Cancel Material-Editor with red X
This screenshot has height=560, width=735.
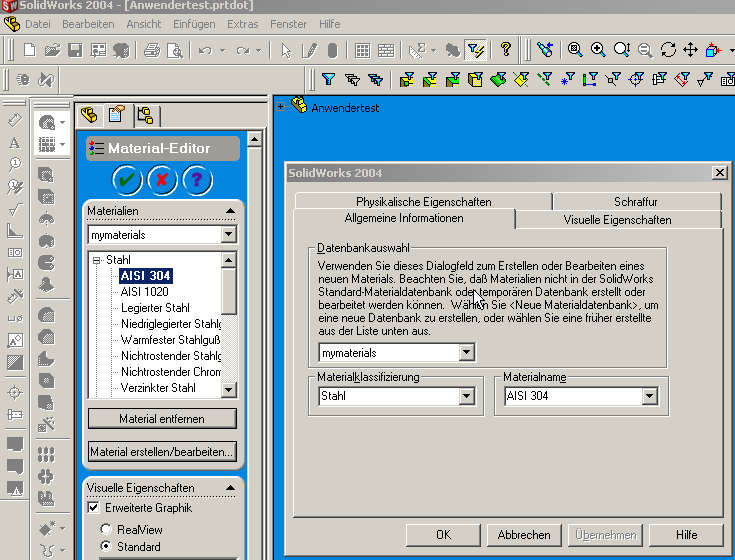click(162, 179)
